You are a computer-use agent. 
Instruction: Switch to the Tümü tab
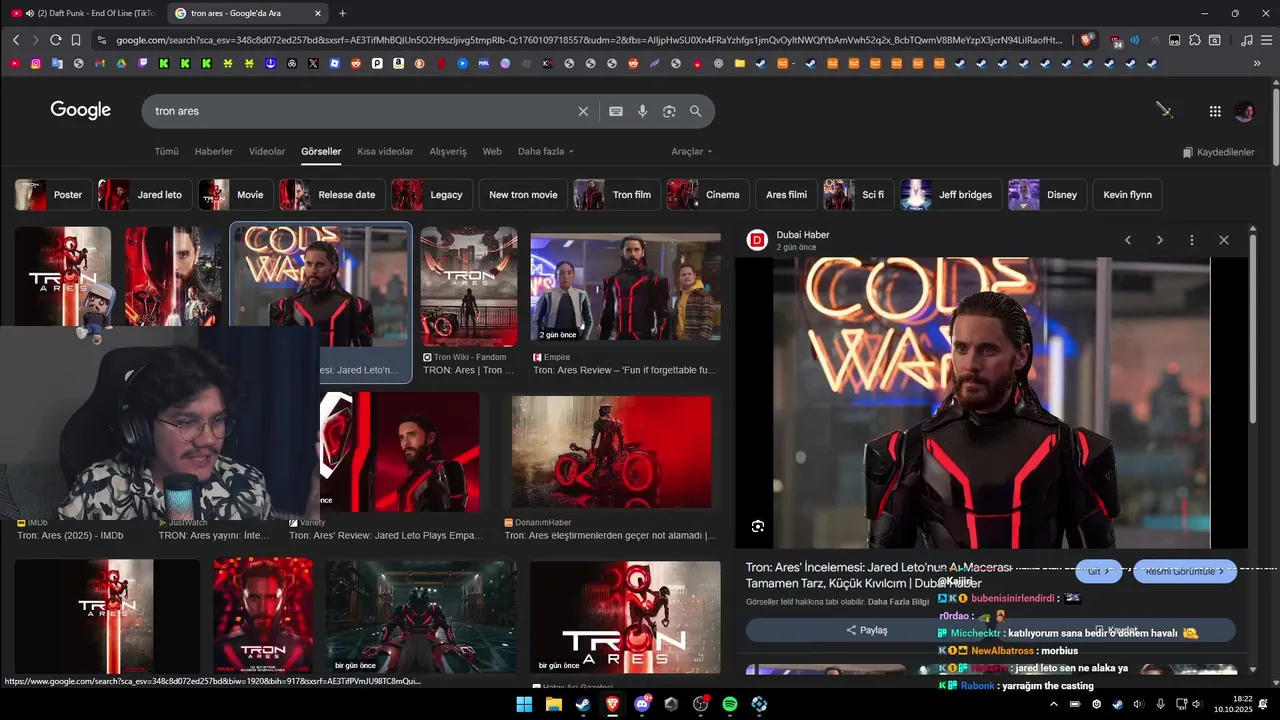[166, 152]
